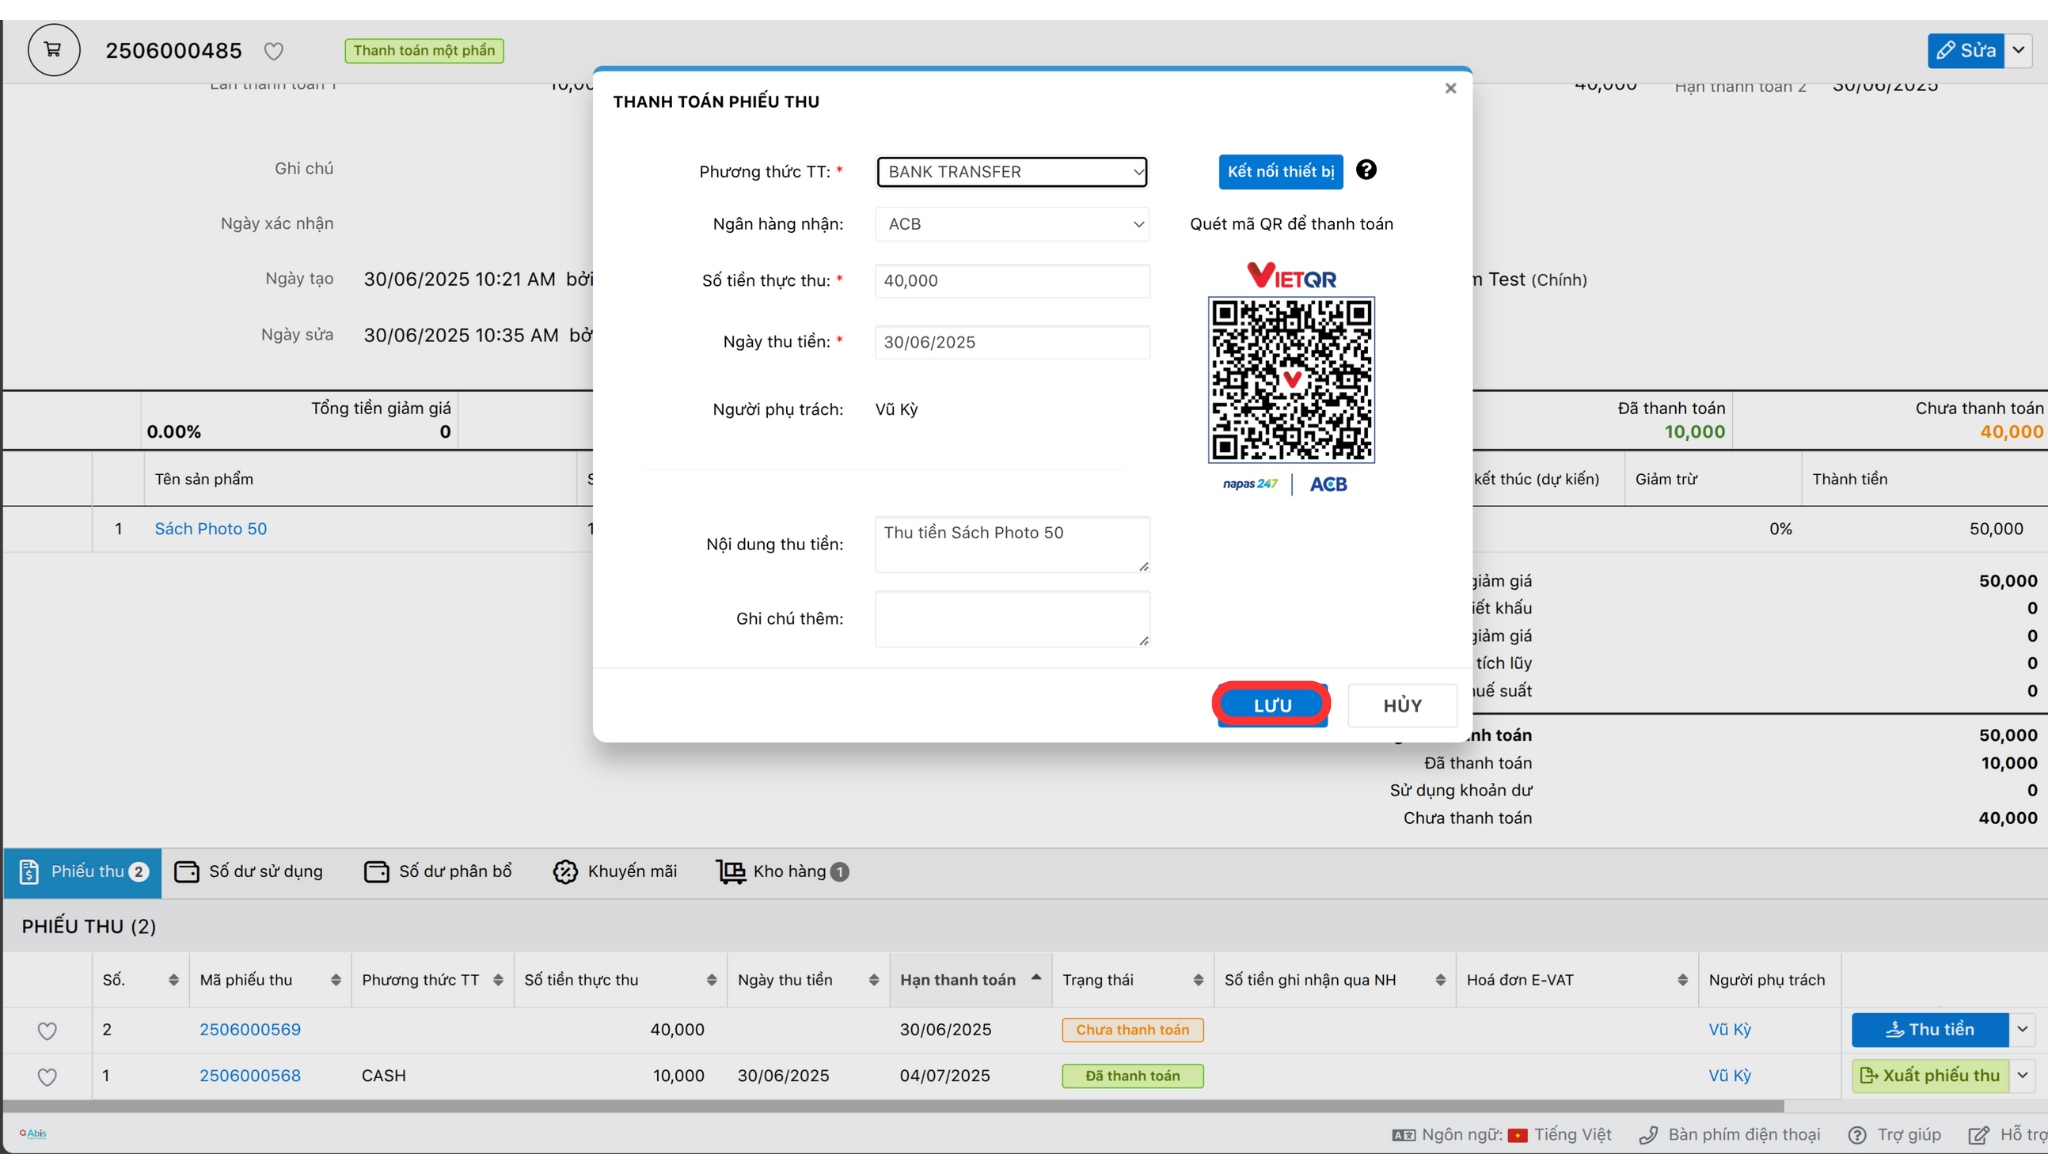The height and width of the screenshot is (1174, 2048).
Task: Open the Phương thức TT dropdown
Action: [x=1011, y=172]
